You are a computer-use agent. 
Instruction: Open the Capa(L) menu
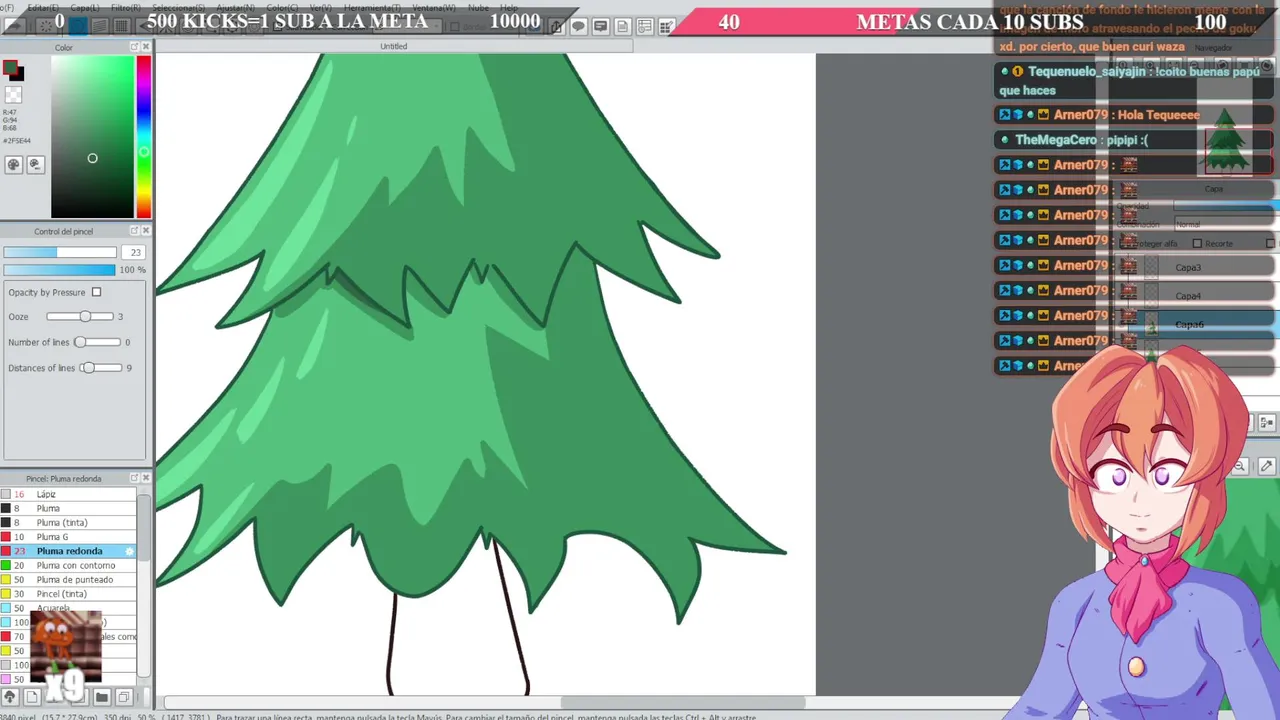(x=84, y=7)
